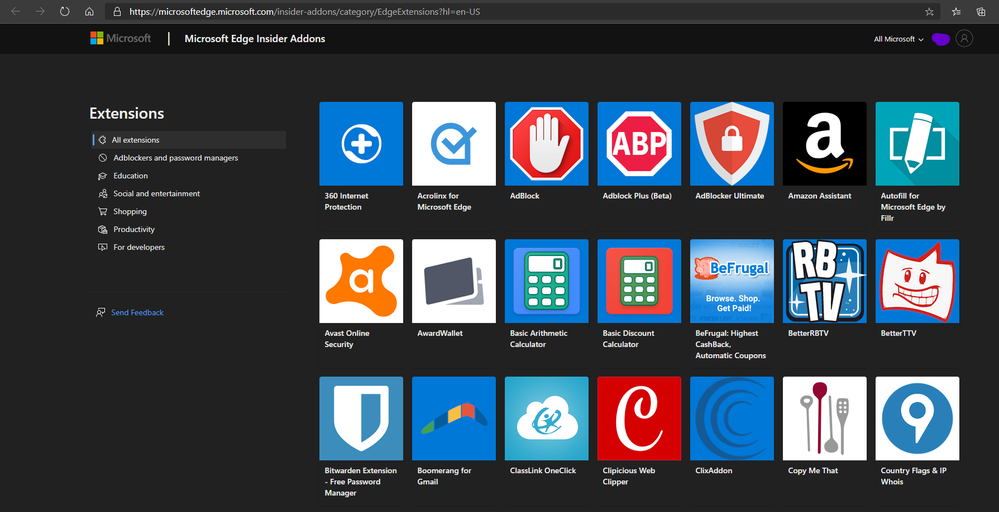
Task: Expand the All Microsoft dropdown
Action: pyautogui.click(x=898, y=39)
